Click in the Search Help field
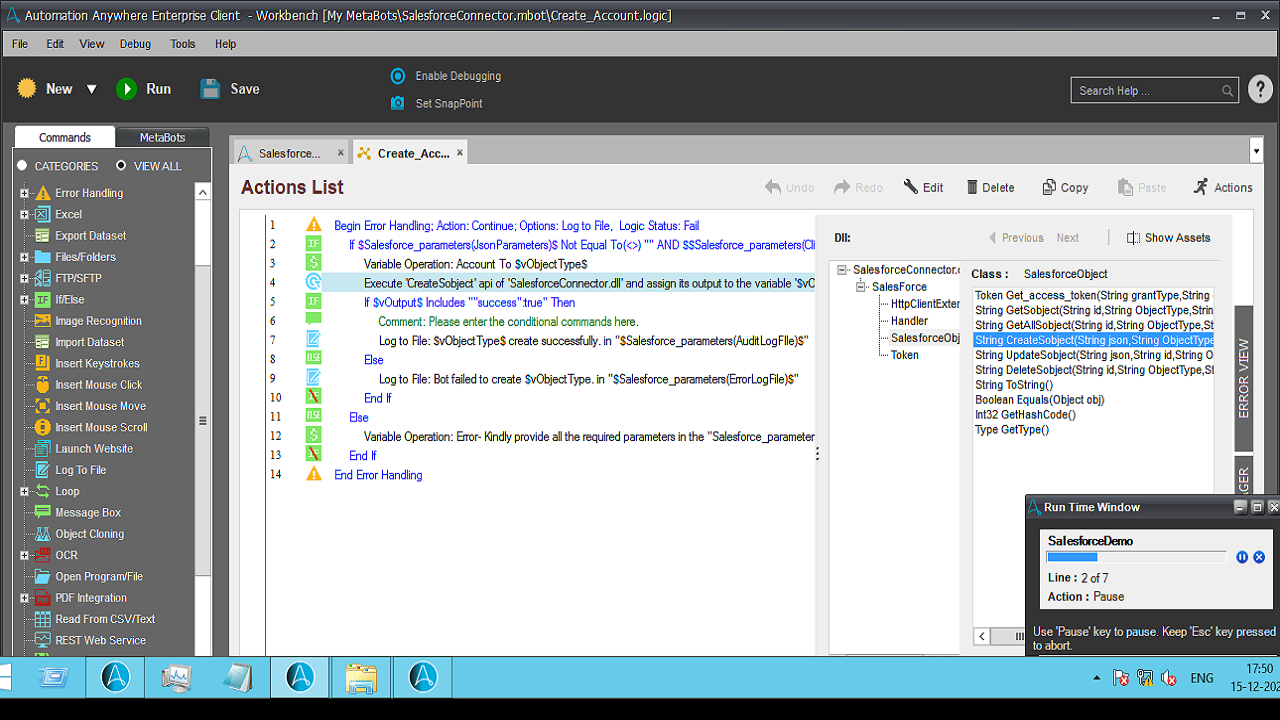Image resolution: width=1280 pixels, height=720 pixels. tap(1146, 91)
